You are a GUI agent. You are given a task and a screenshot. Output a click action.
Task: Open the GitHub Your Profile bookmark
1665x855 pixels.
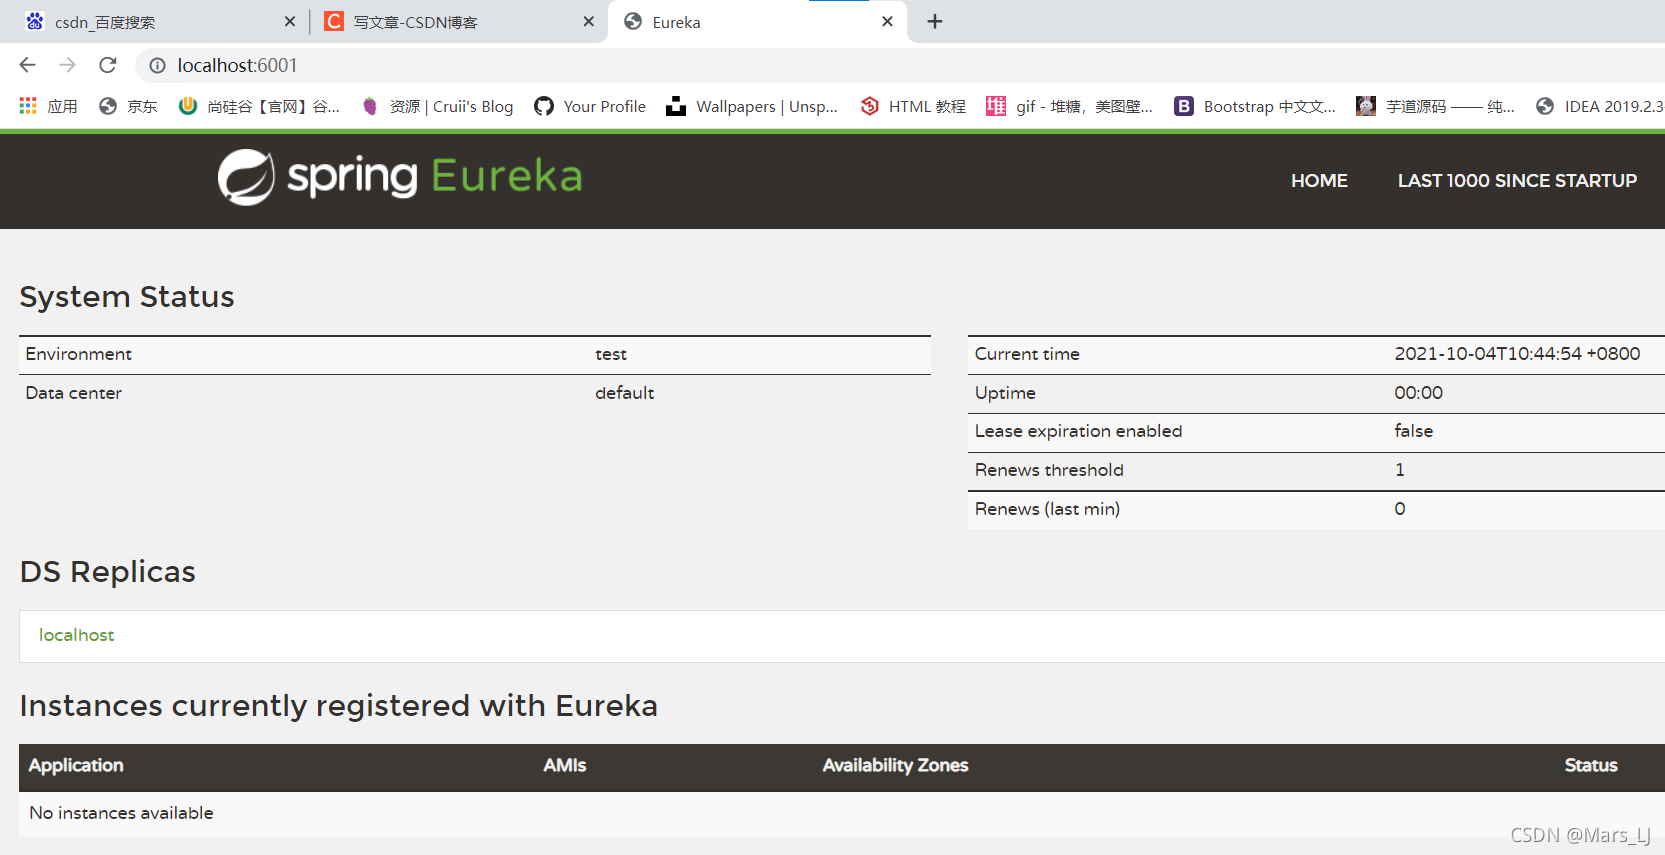click(590, 106)
